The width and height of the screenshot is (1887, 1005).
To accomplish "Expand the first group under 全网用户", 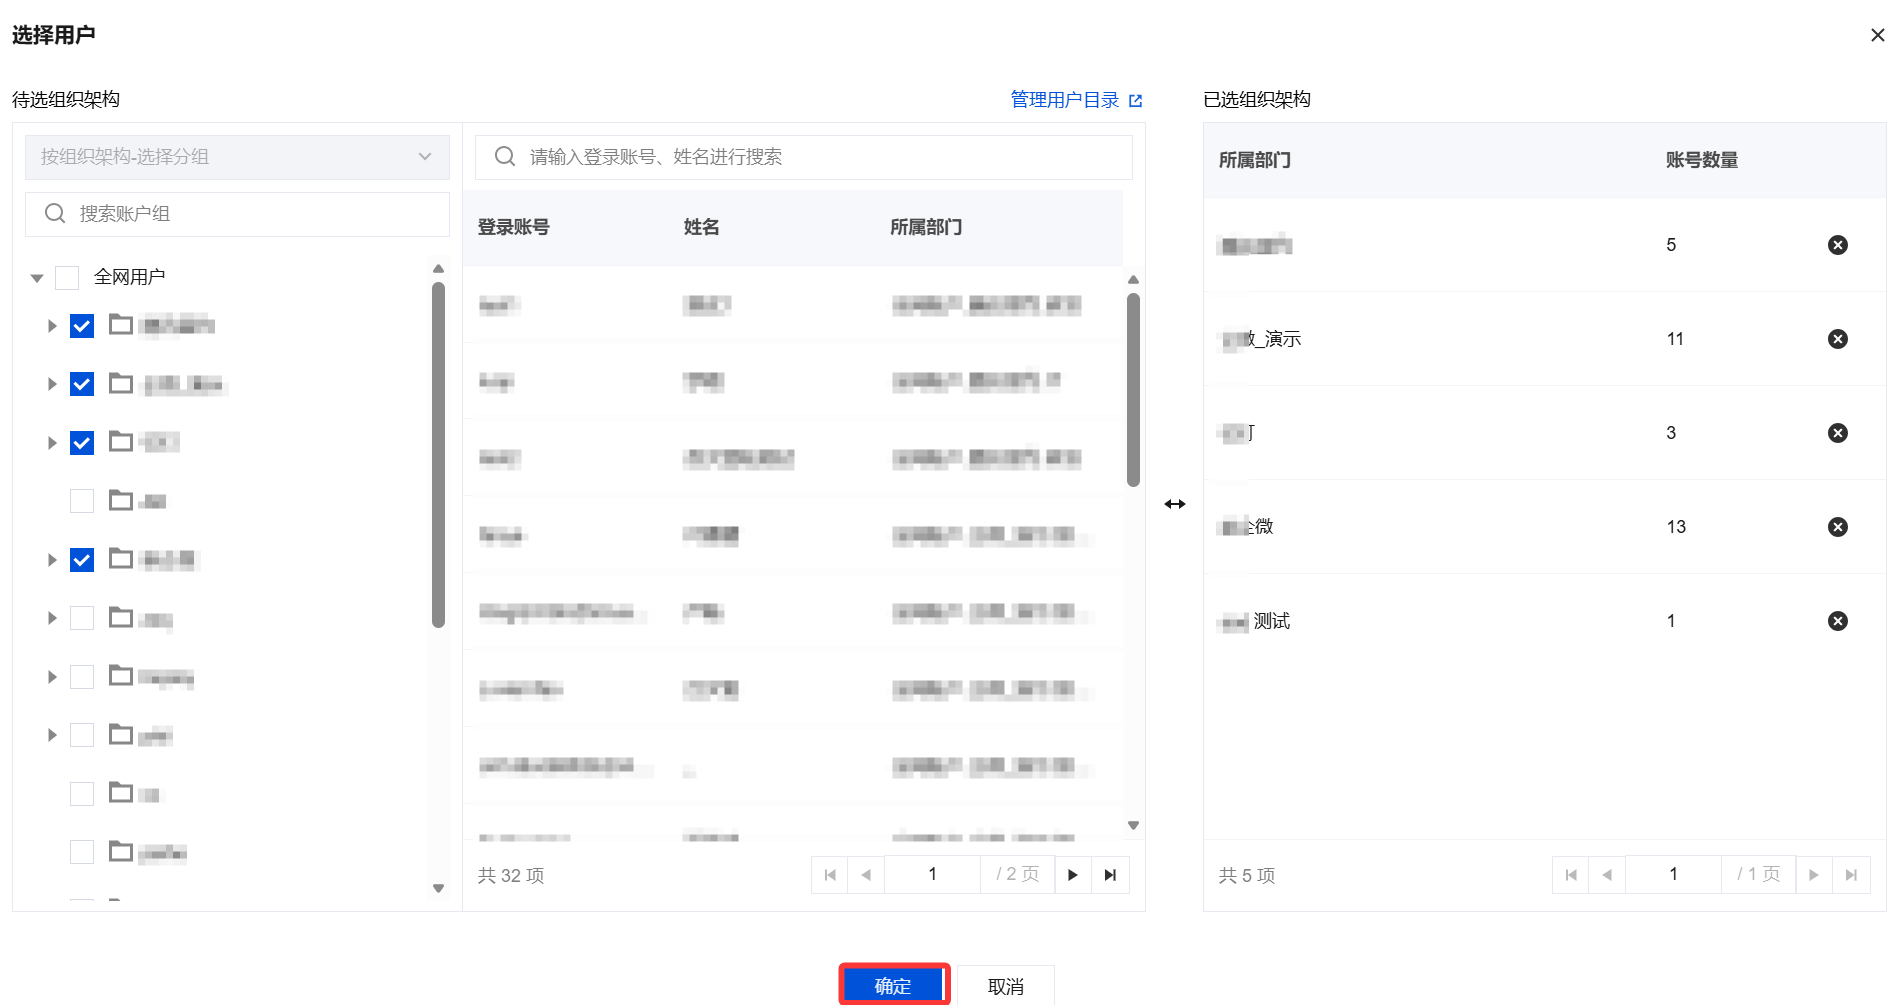I will point(52,326).
